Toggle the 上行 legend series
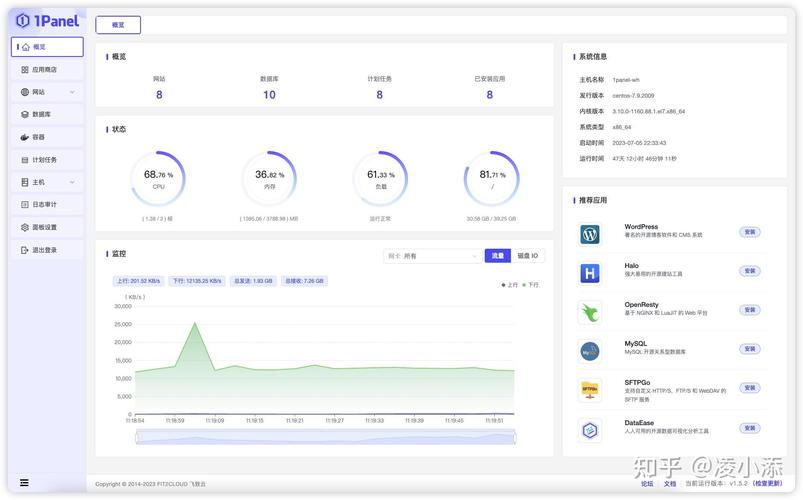The image size is (803, 500). point(509,285)
